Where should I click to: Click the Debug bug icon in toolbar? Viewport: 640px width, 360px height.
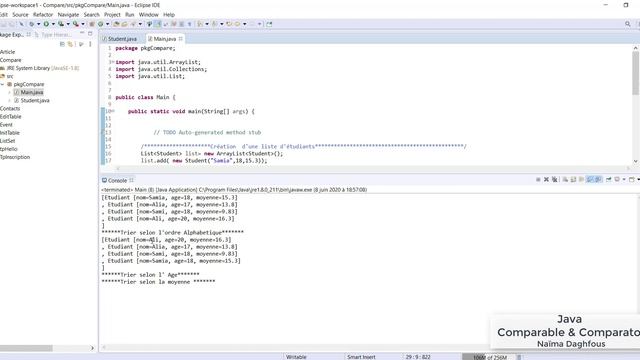31,24
